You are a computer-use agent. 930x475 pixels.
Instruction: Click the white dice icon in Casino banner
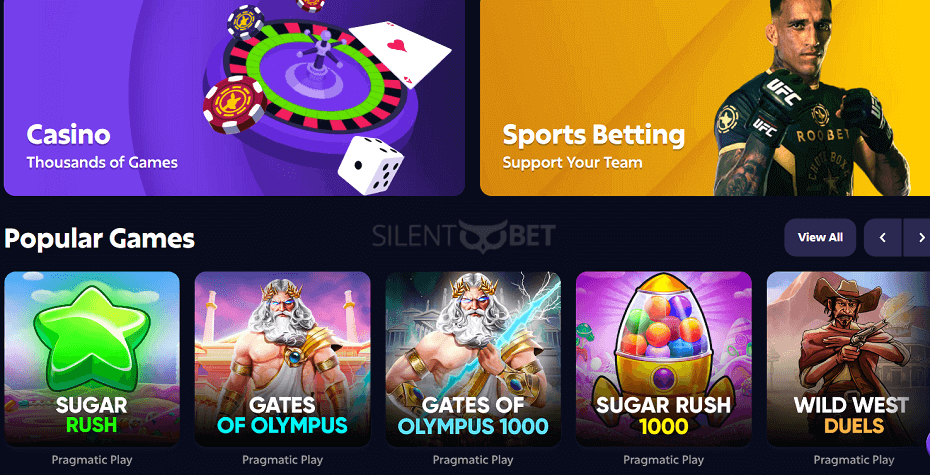371,165
